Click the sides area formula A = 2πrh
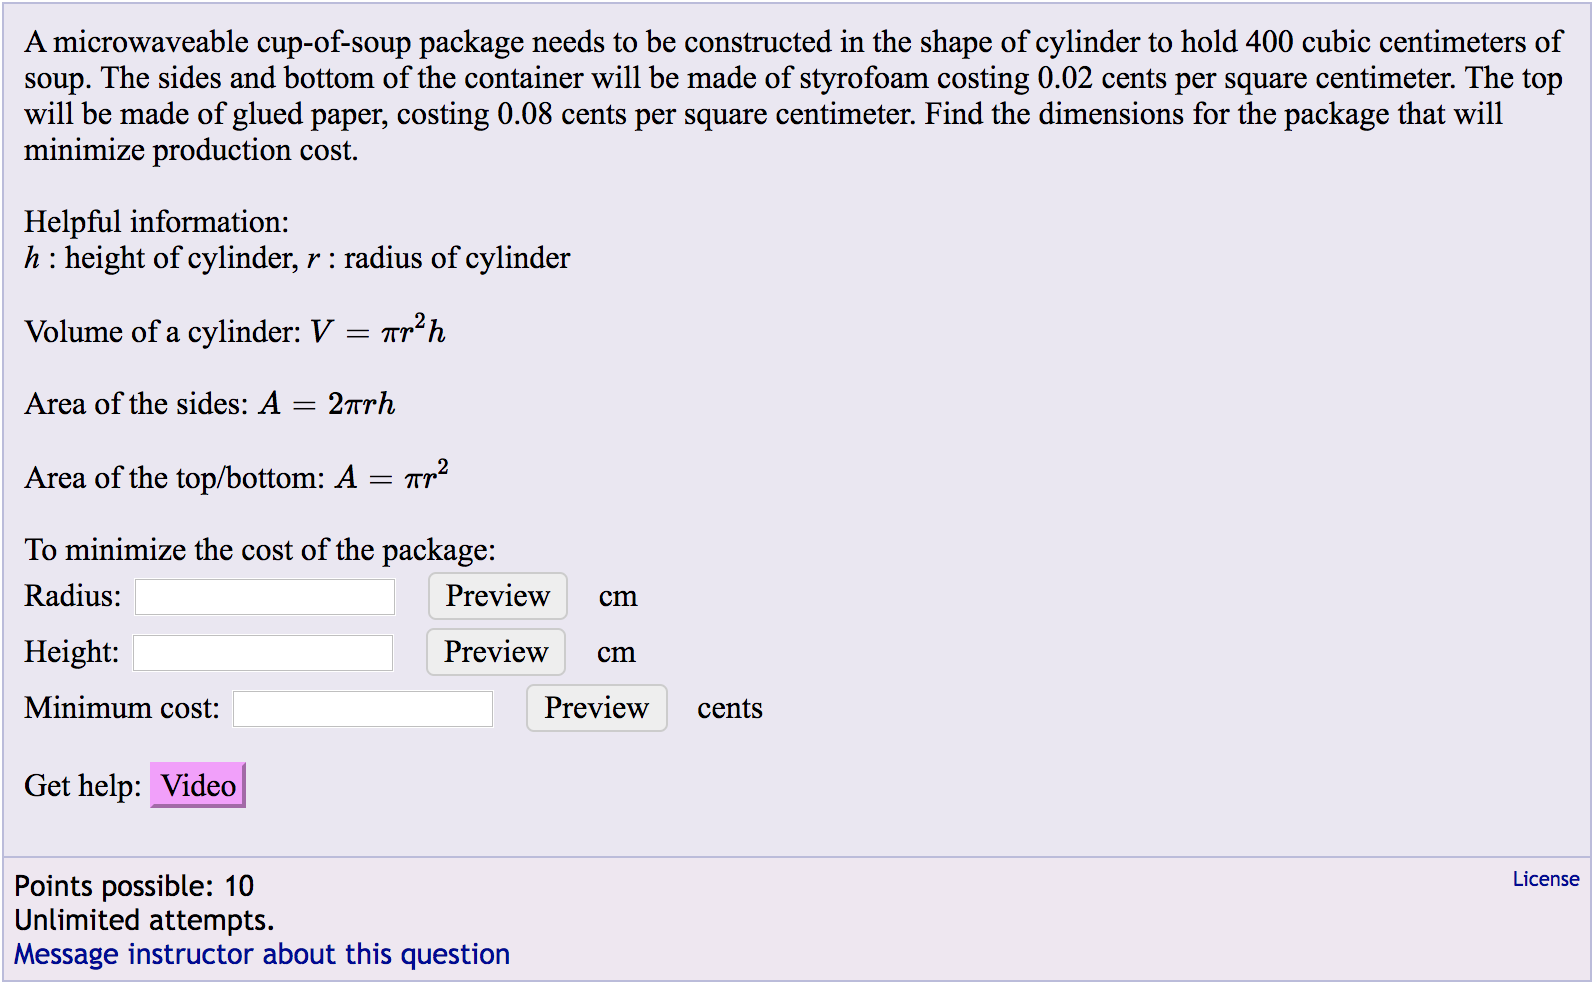Image resolution: width=1592 pixels, height=982 pixels. pos(327,404)
